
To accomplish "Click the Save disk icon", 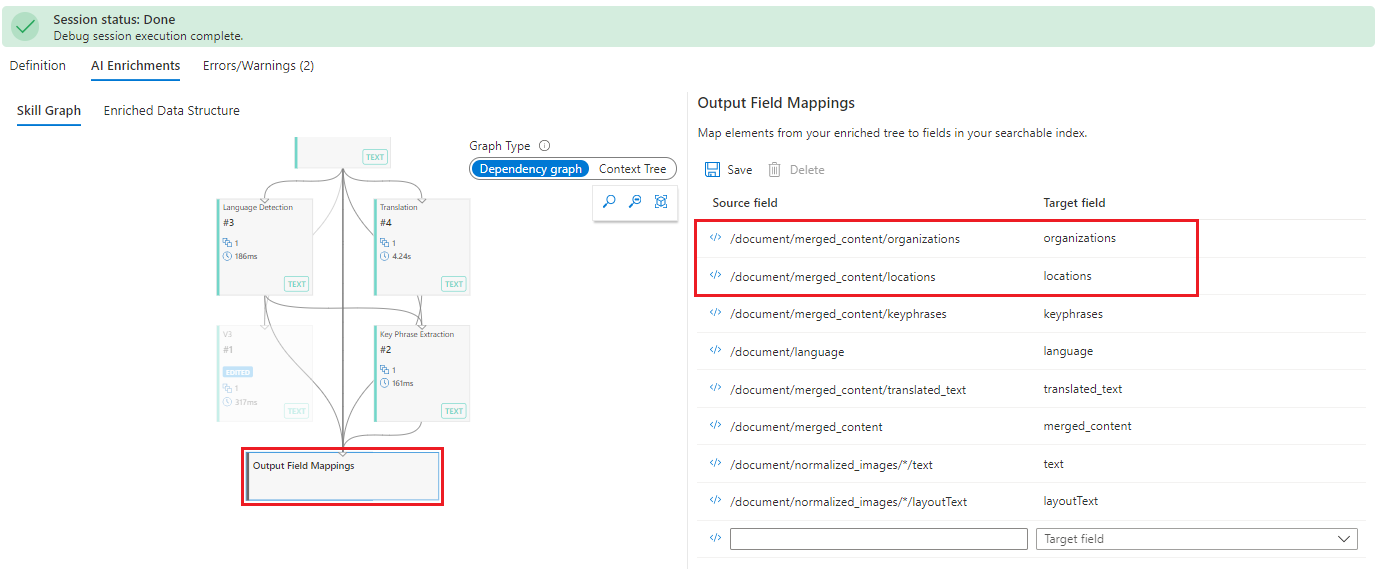I will point(712,170).
